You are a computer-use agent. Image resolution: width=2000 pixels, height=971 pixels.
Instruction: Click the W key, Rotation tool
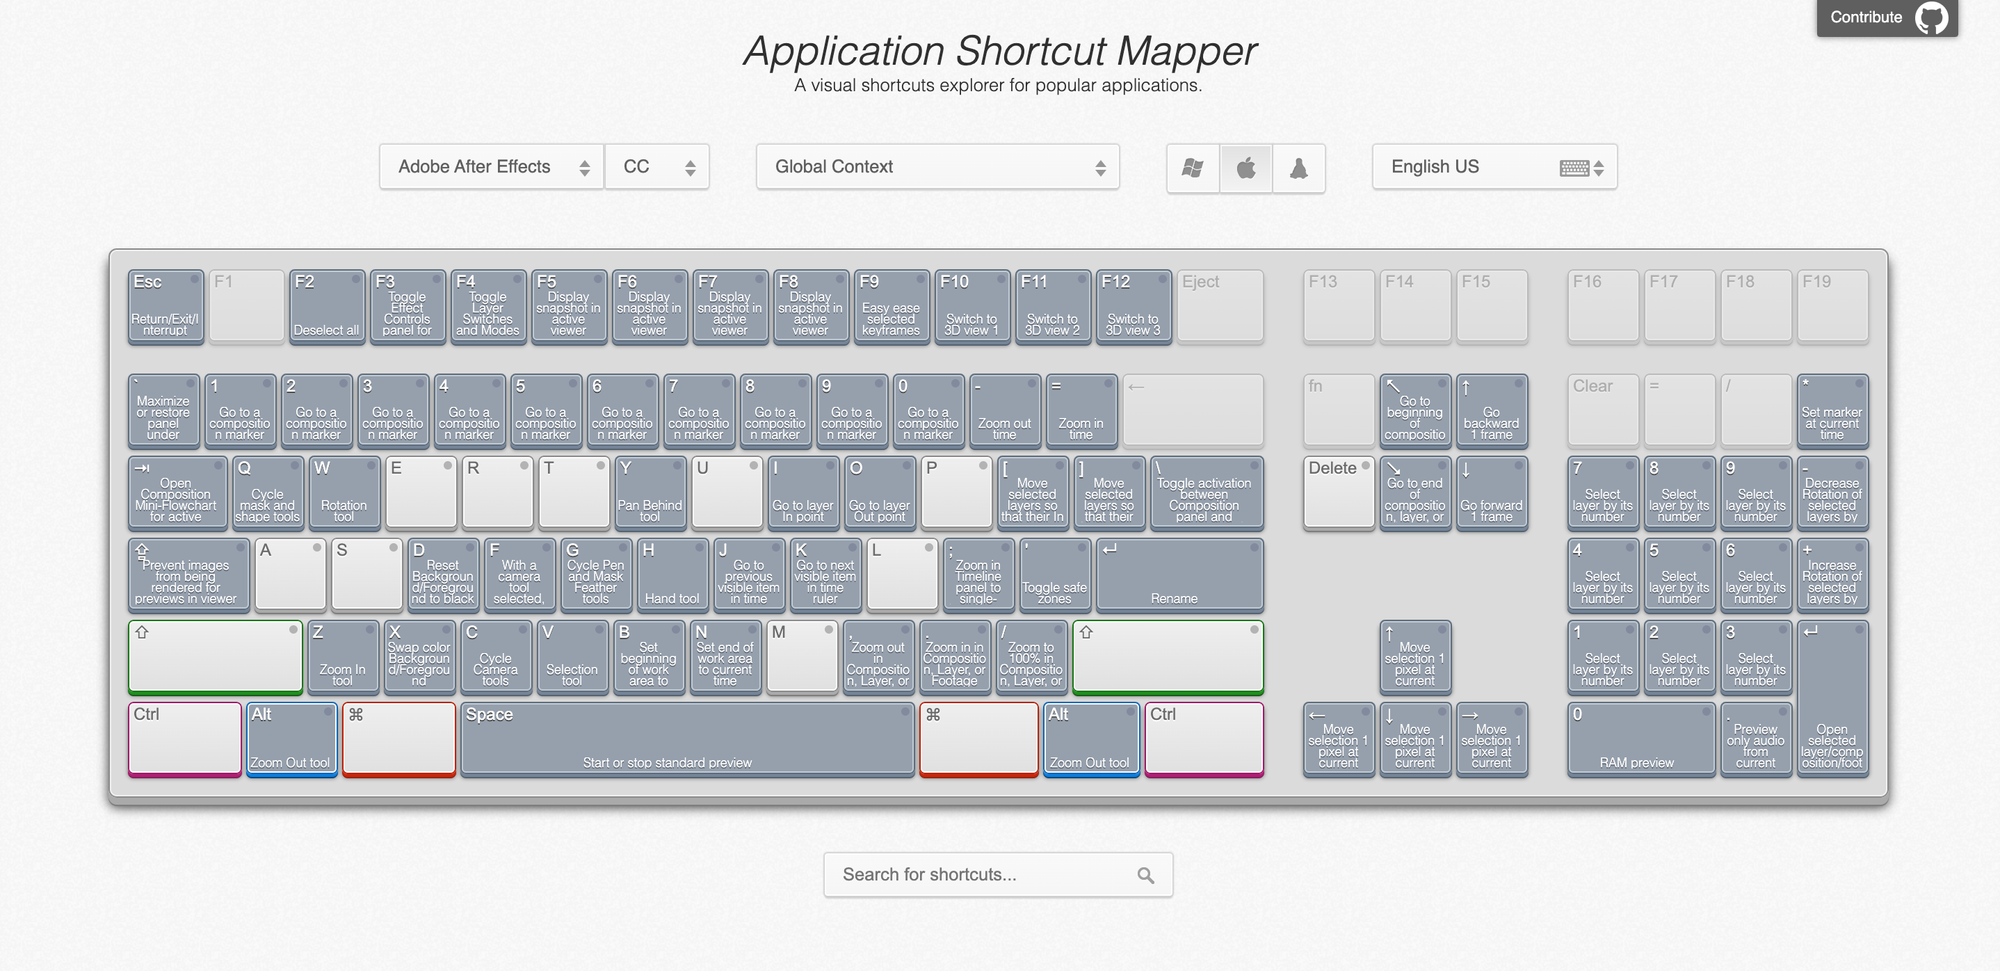click(x=344, y=493)
